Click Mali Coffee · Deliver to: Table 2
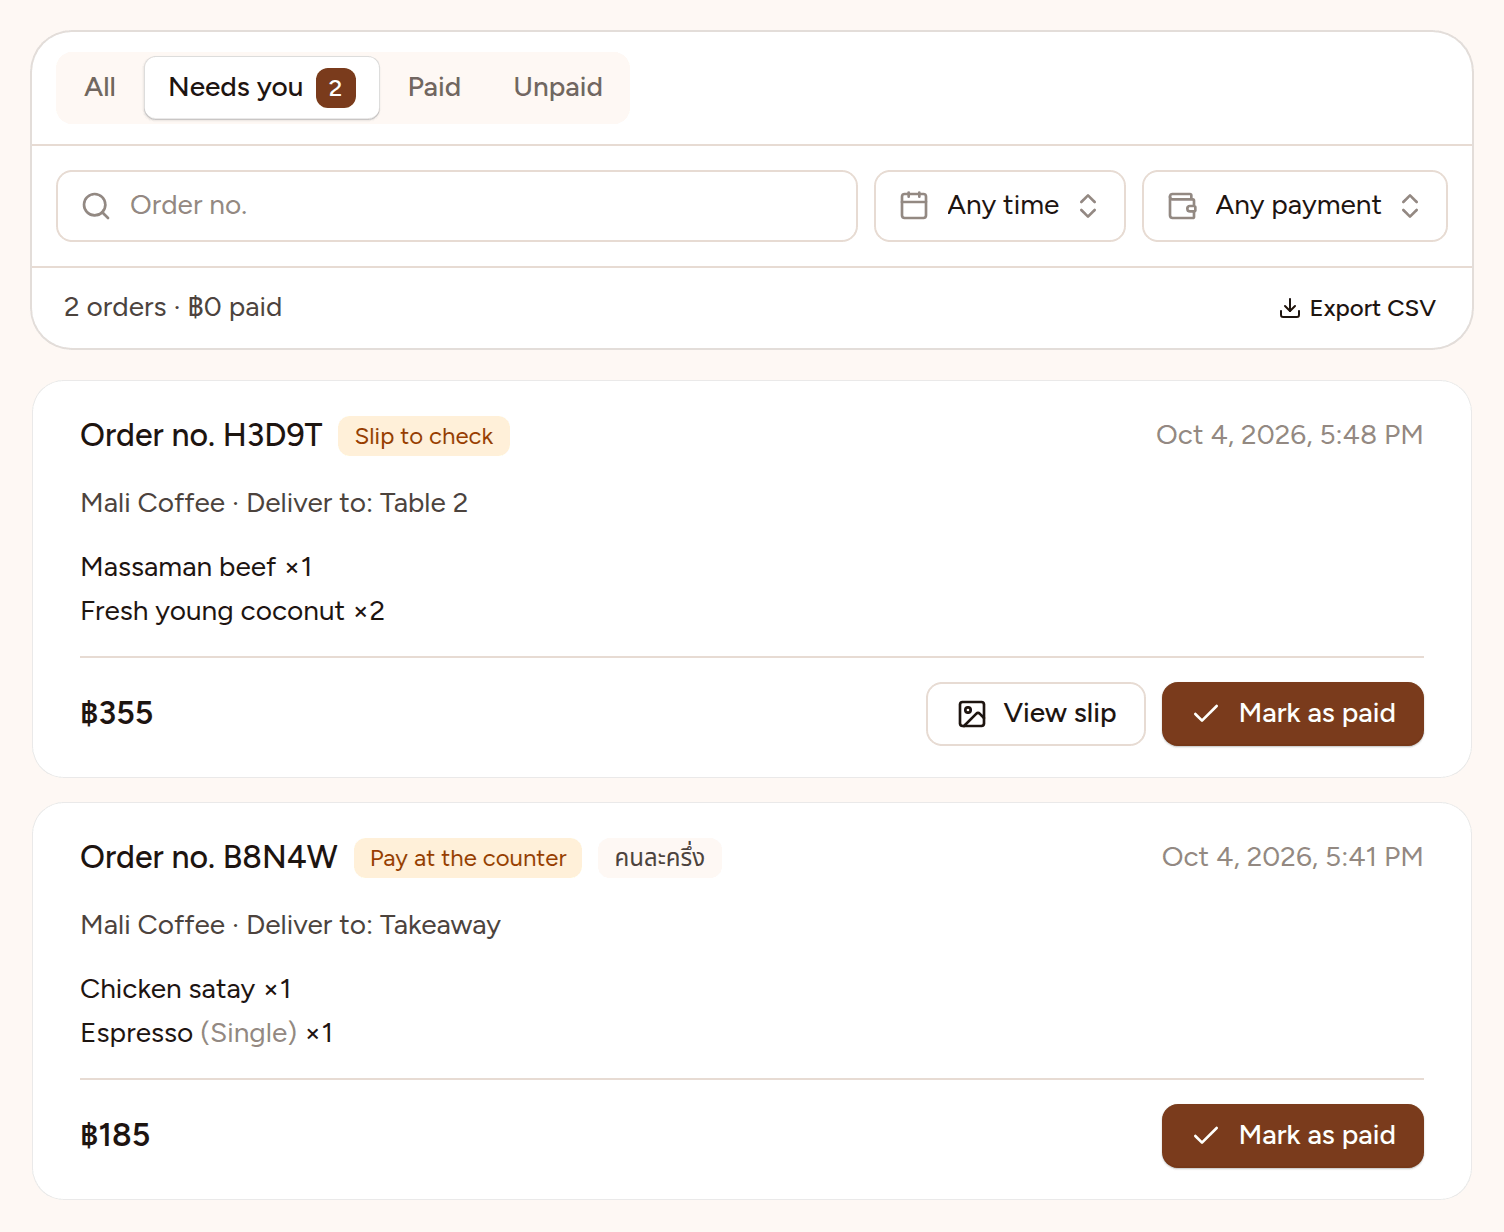This screenshot has width=1504, height=1232. [274, 503]
